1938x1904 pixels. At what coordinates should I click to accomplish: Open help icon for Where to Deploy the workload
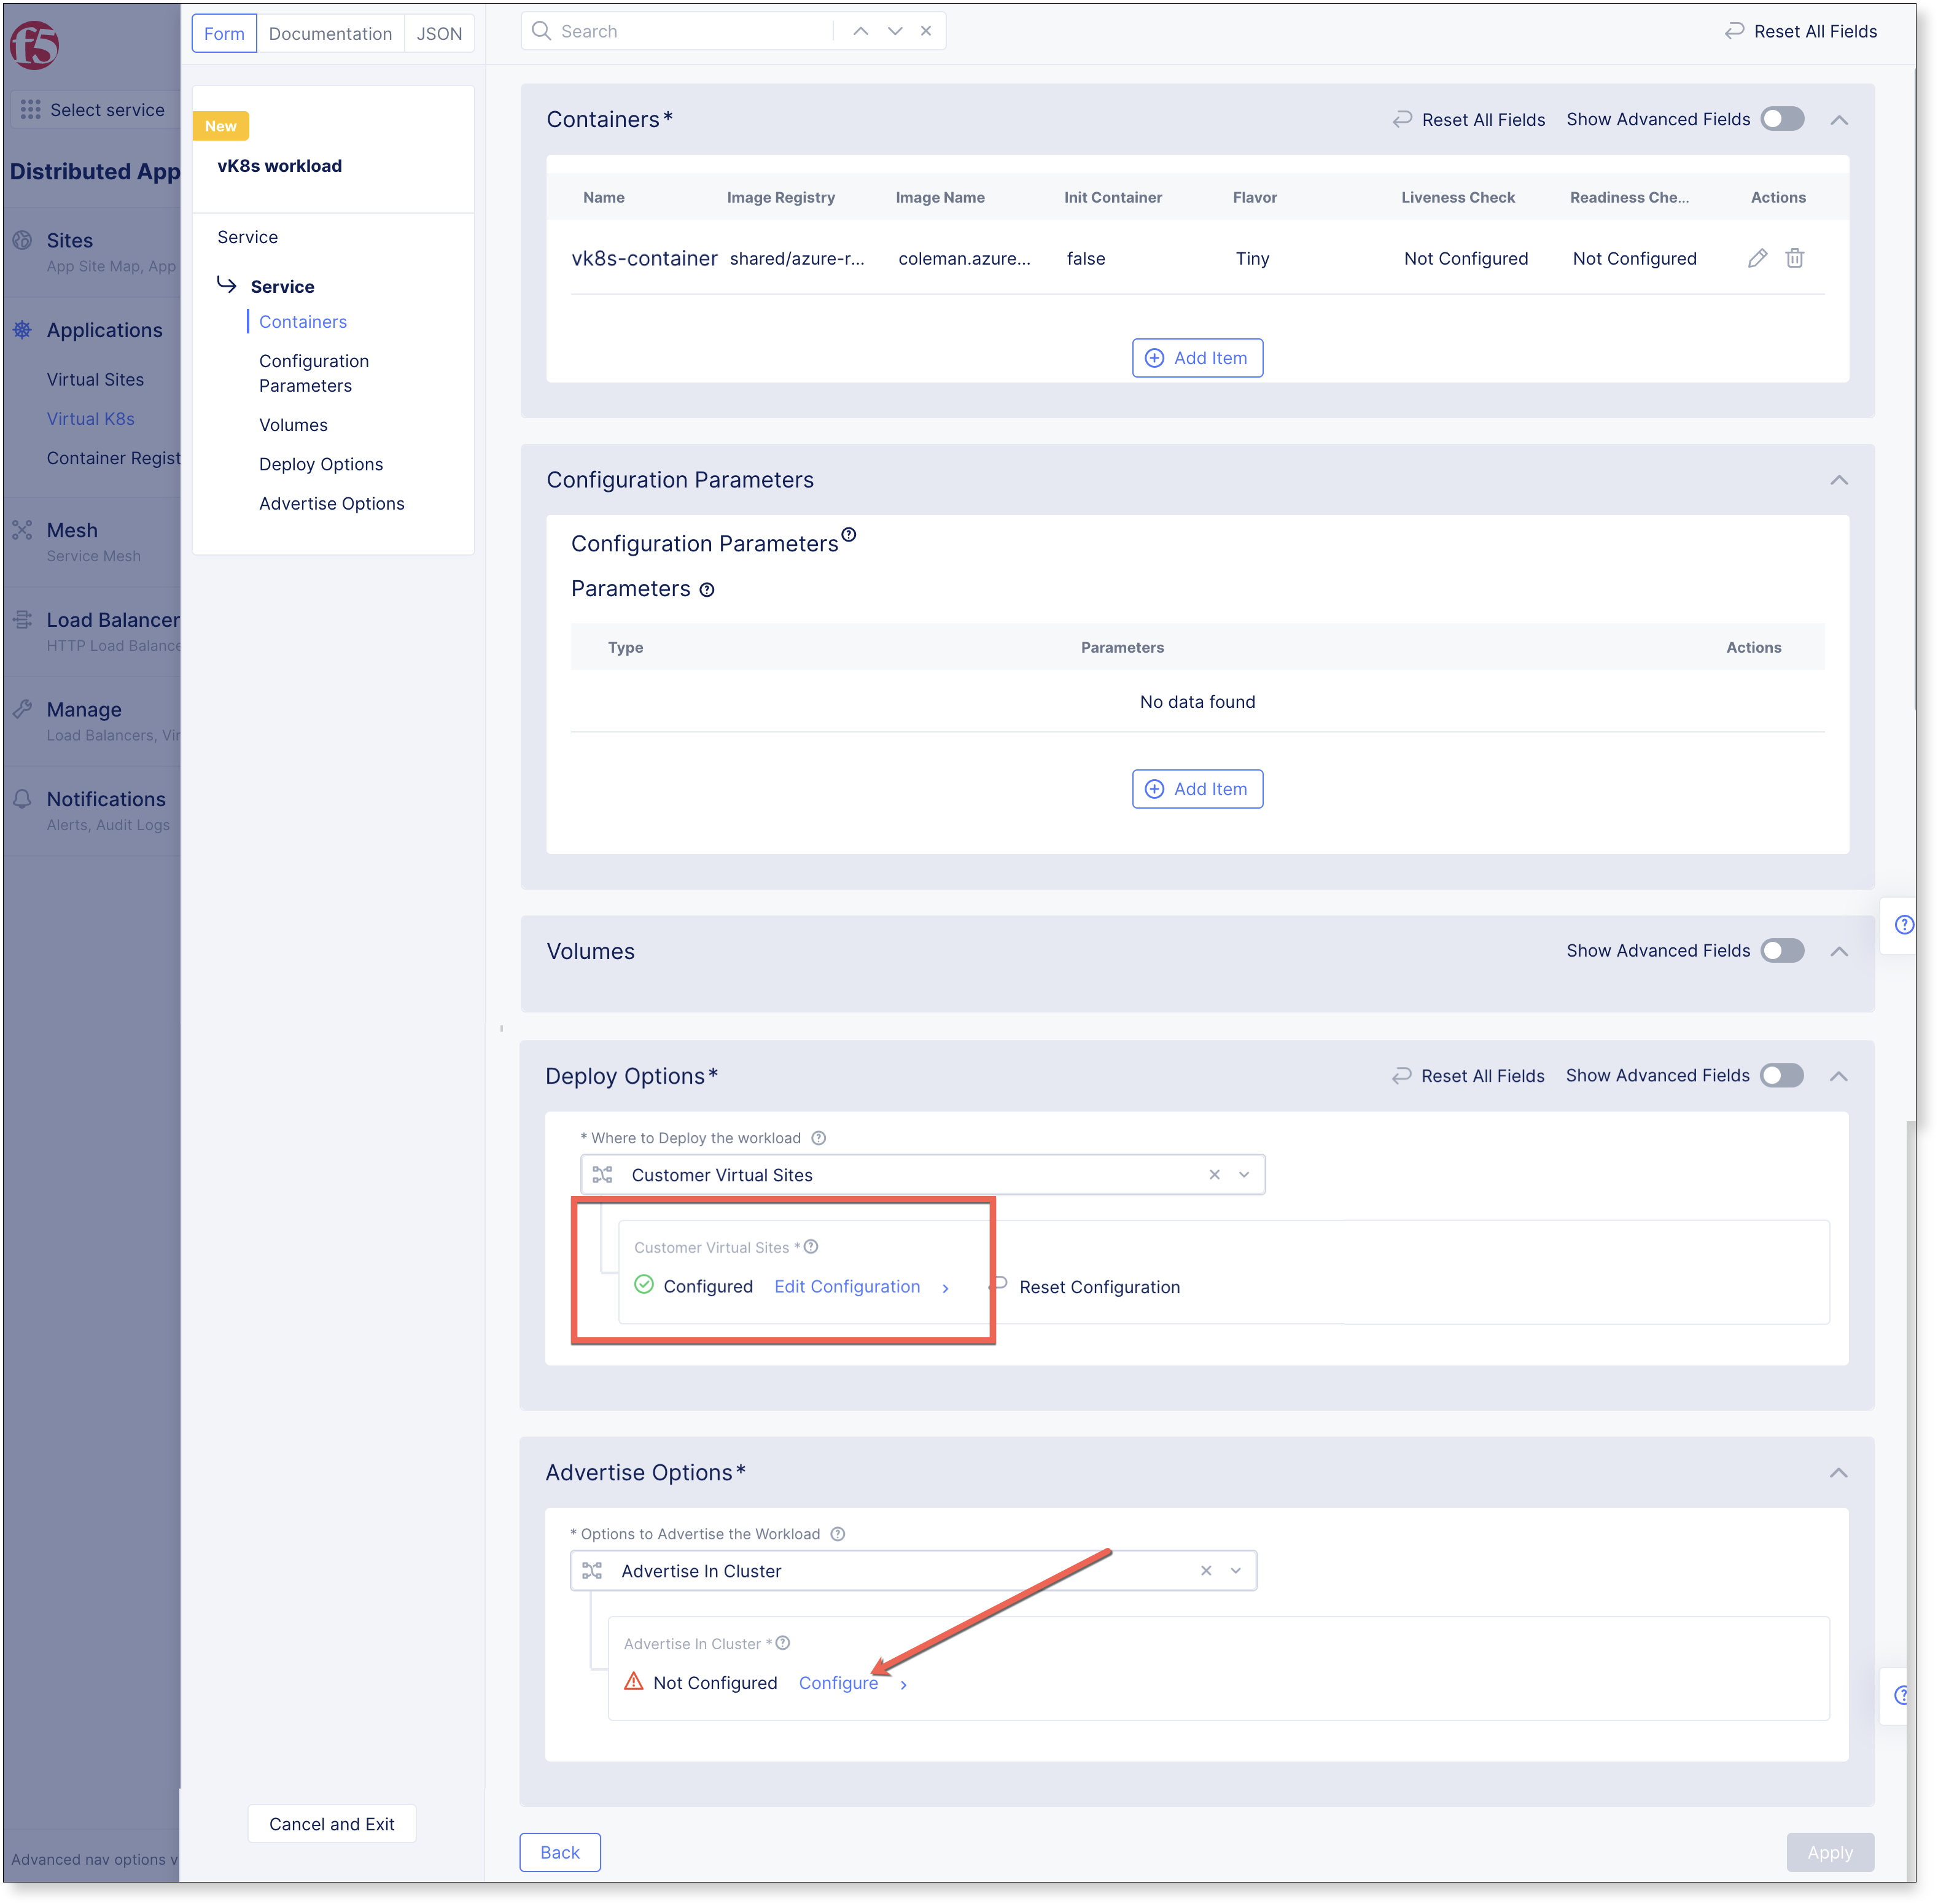click(819, 1138)
